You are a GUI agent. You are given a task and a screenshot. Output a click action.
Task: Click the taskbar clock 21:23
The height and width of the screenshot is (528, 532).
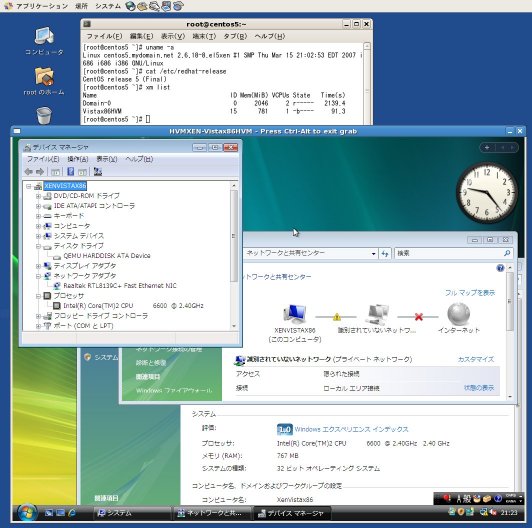pyautogui.click(x=509, y=512)
